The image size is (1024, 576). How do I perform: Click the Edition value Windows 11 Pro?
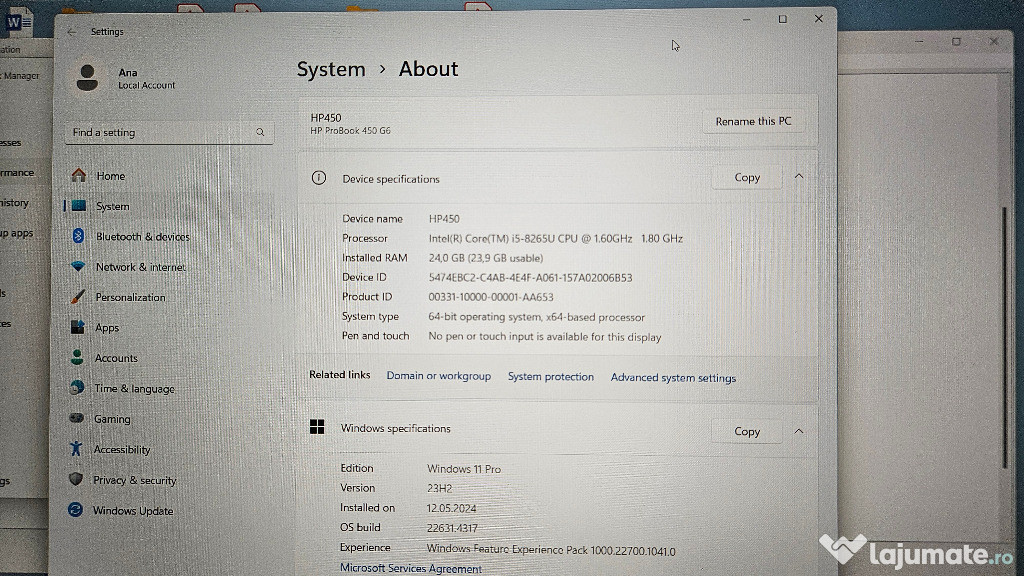(x=464, y=469)
